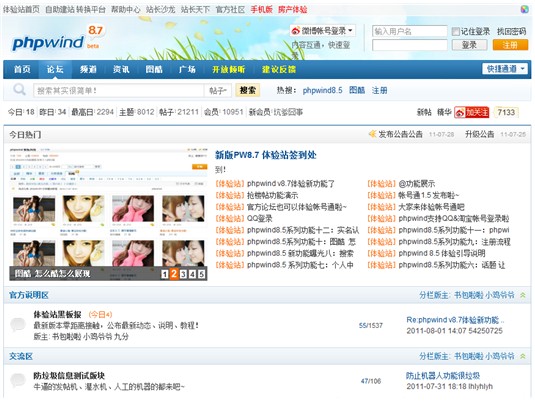Show slide 3 in slideshow pager
535x402 pixels.
pyautogui.click(x=183, y=274)
